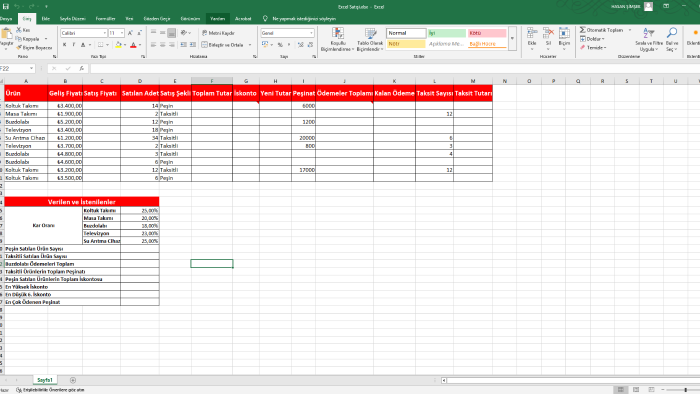700x394 pixels.
Task: Click the accounting currency format icon
Action: (265, 45)
